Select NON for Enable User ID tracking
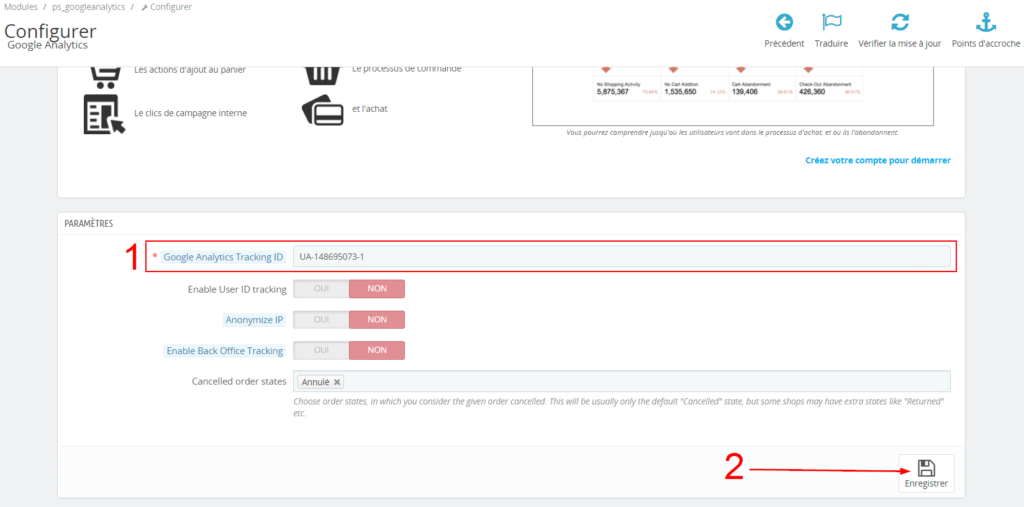The width and height of the screenshot is (1024, 507). point(377,289)
